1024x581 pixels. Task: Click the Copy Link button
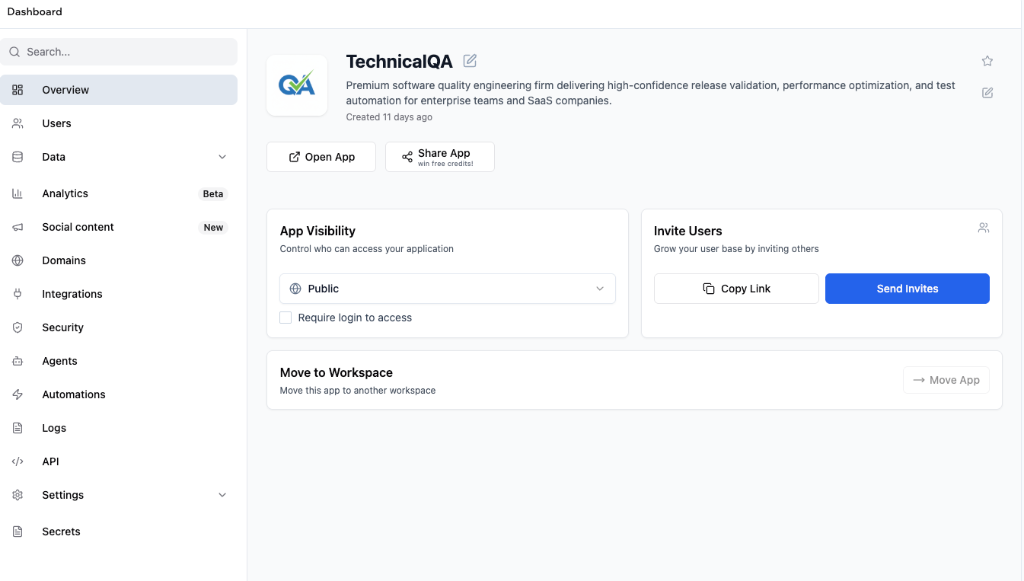[x=736, y=289]
